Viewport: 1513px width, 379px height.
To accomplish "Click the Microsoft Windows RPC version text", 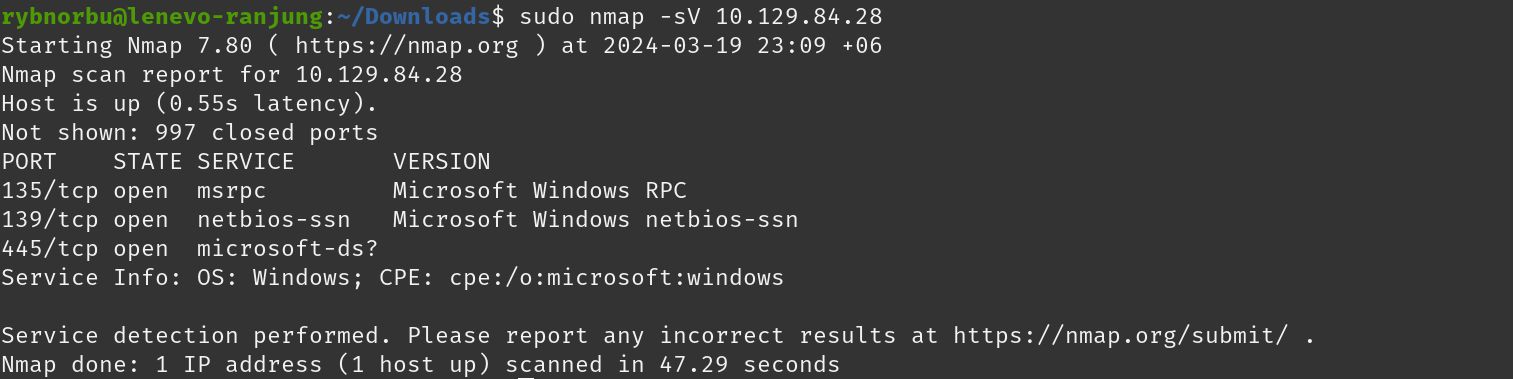I will pyautogui.click(x=540, y=190).
